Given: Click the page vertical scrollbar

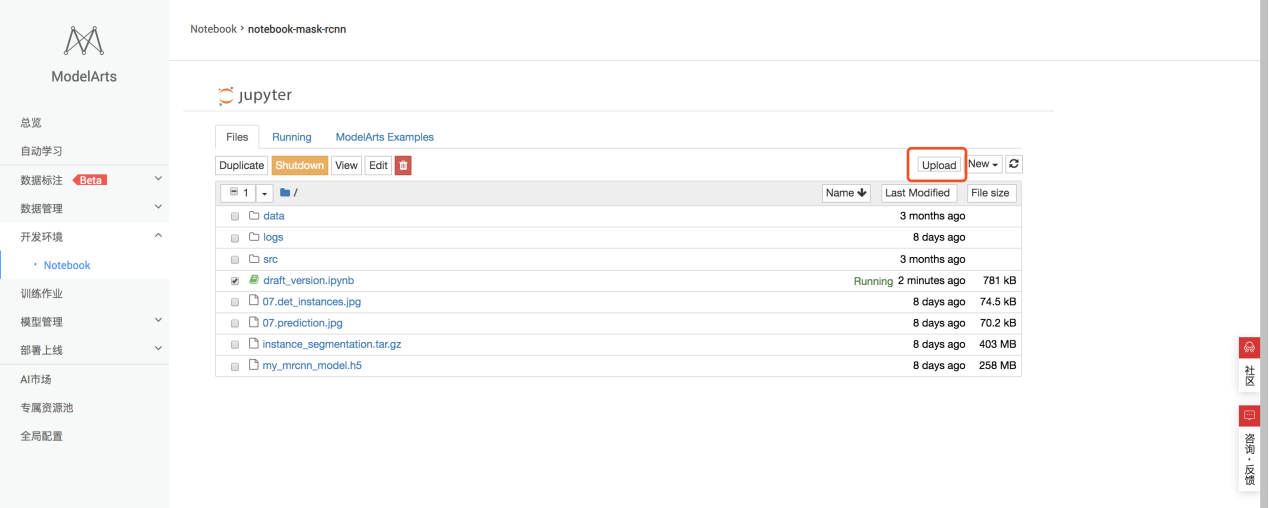Looking at the screenshot, I should [x=1264, y=254].
